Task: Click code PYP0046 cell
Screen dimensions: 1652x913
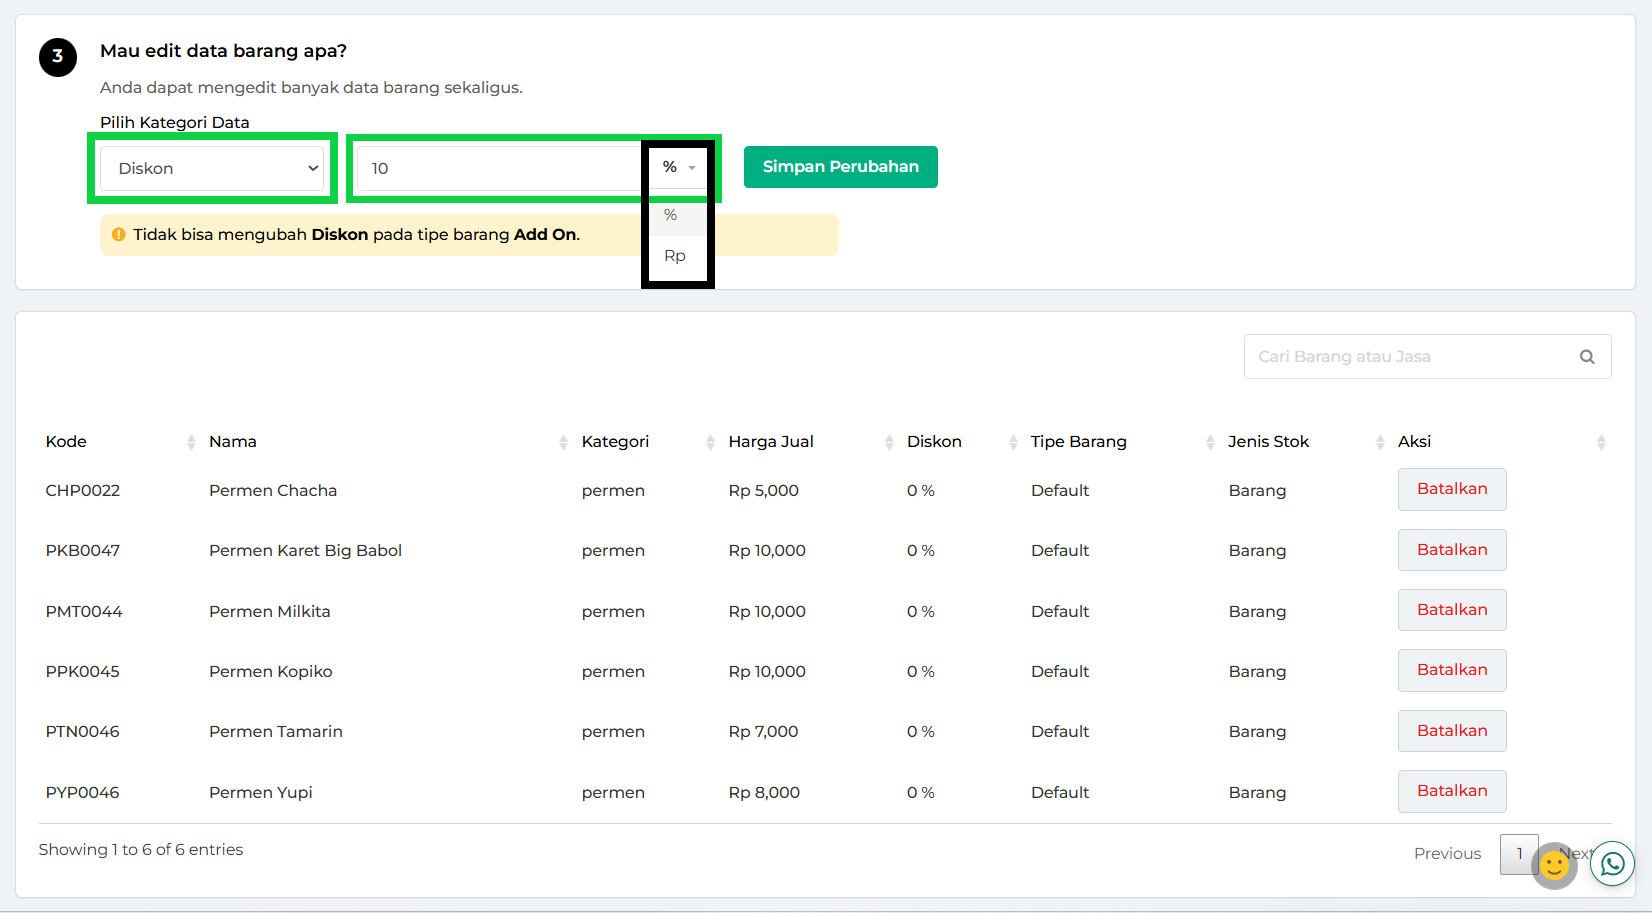Action: 82,793
